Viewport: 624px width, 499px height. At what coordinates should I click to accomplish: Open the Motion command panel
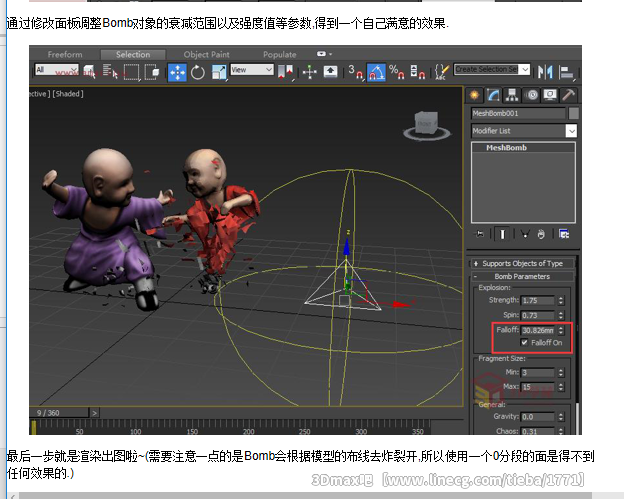point(531,95)
